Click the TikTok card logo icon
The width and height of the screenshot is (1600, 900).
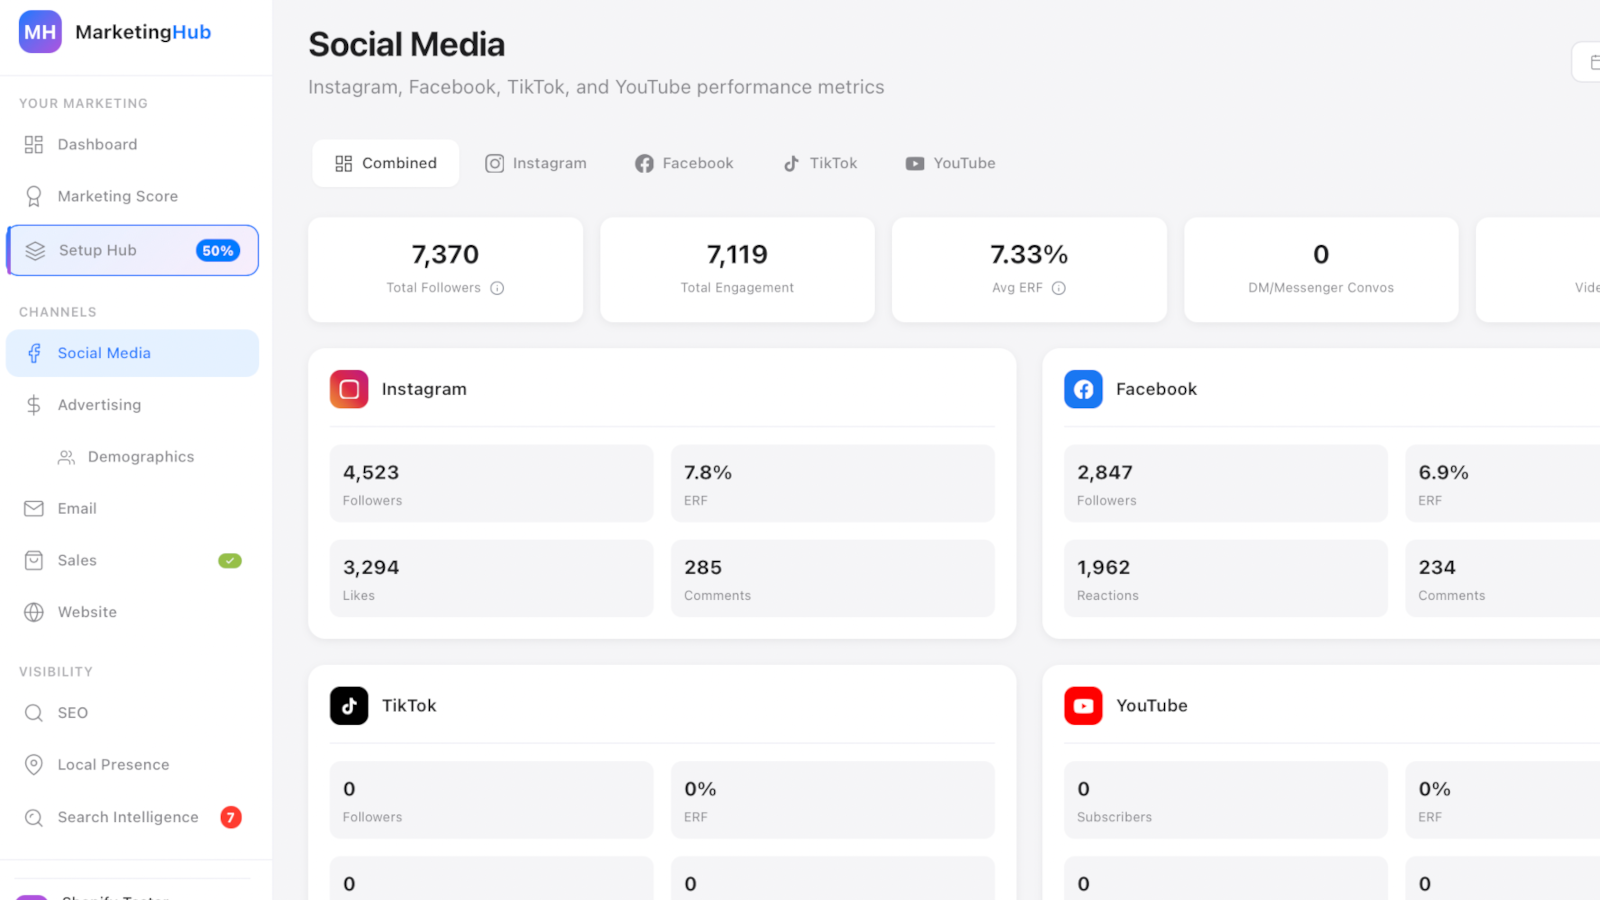click(348, 705)
